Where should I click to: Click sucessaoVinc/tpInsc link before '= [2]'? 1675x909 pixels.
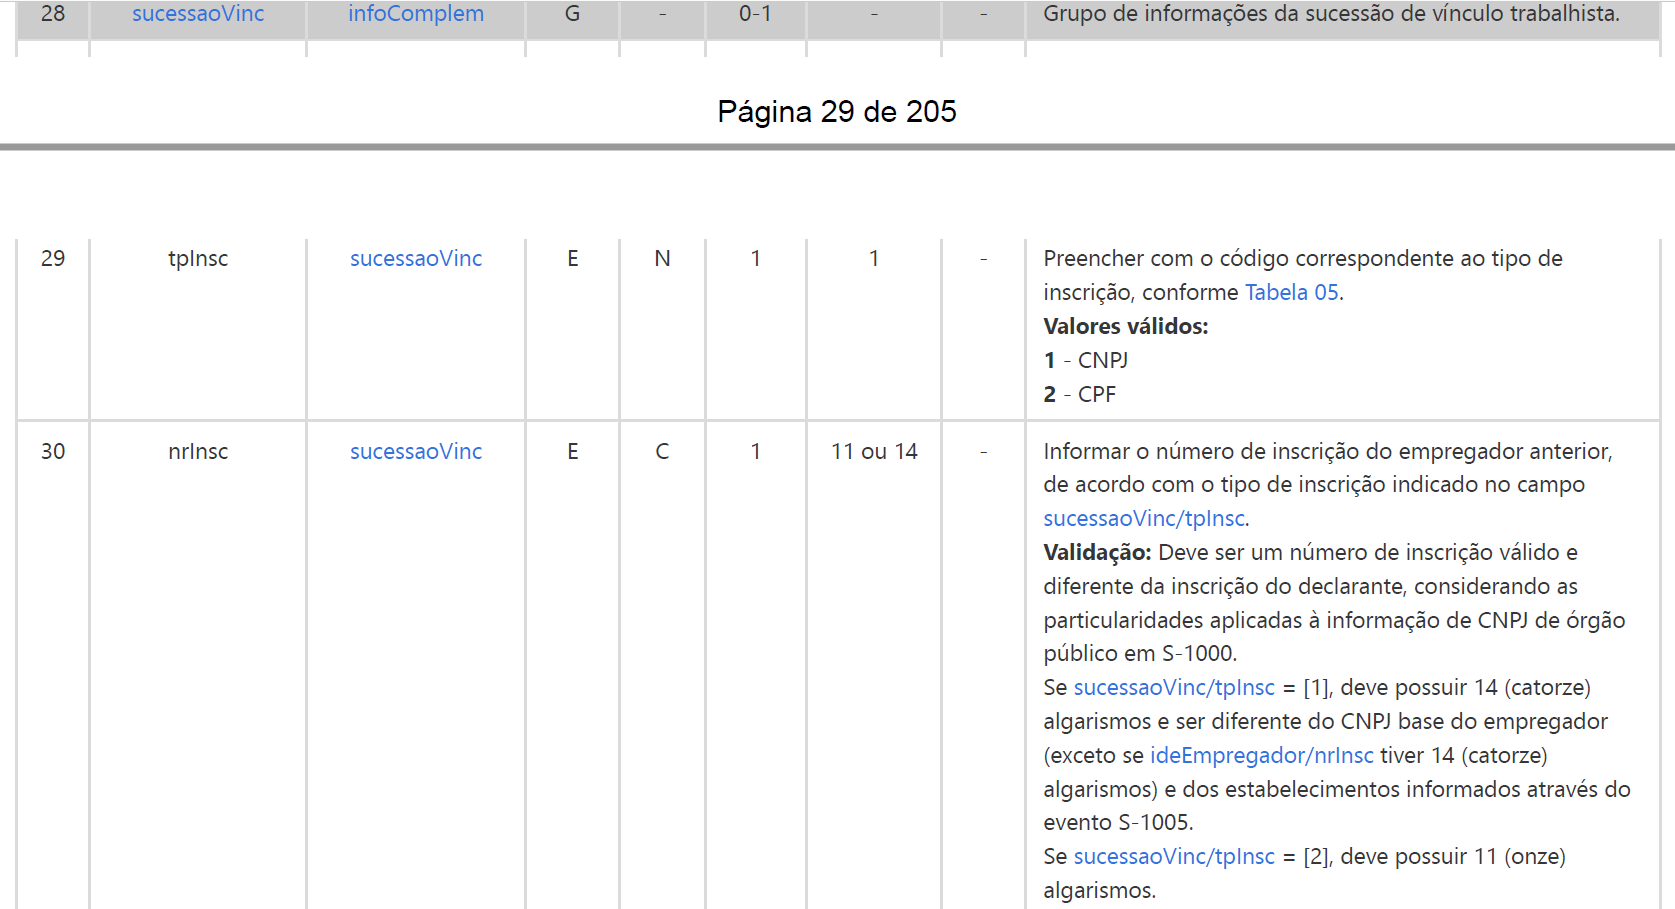(1174, 856)
